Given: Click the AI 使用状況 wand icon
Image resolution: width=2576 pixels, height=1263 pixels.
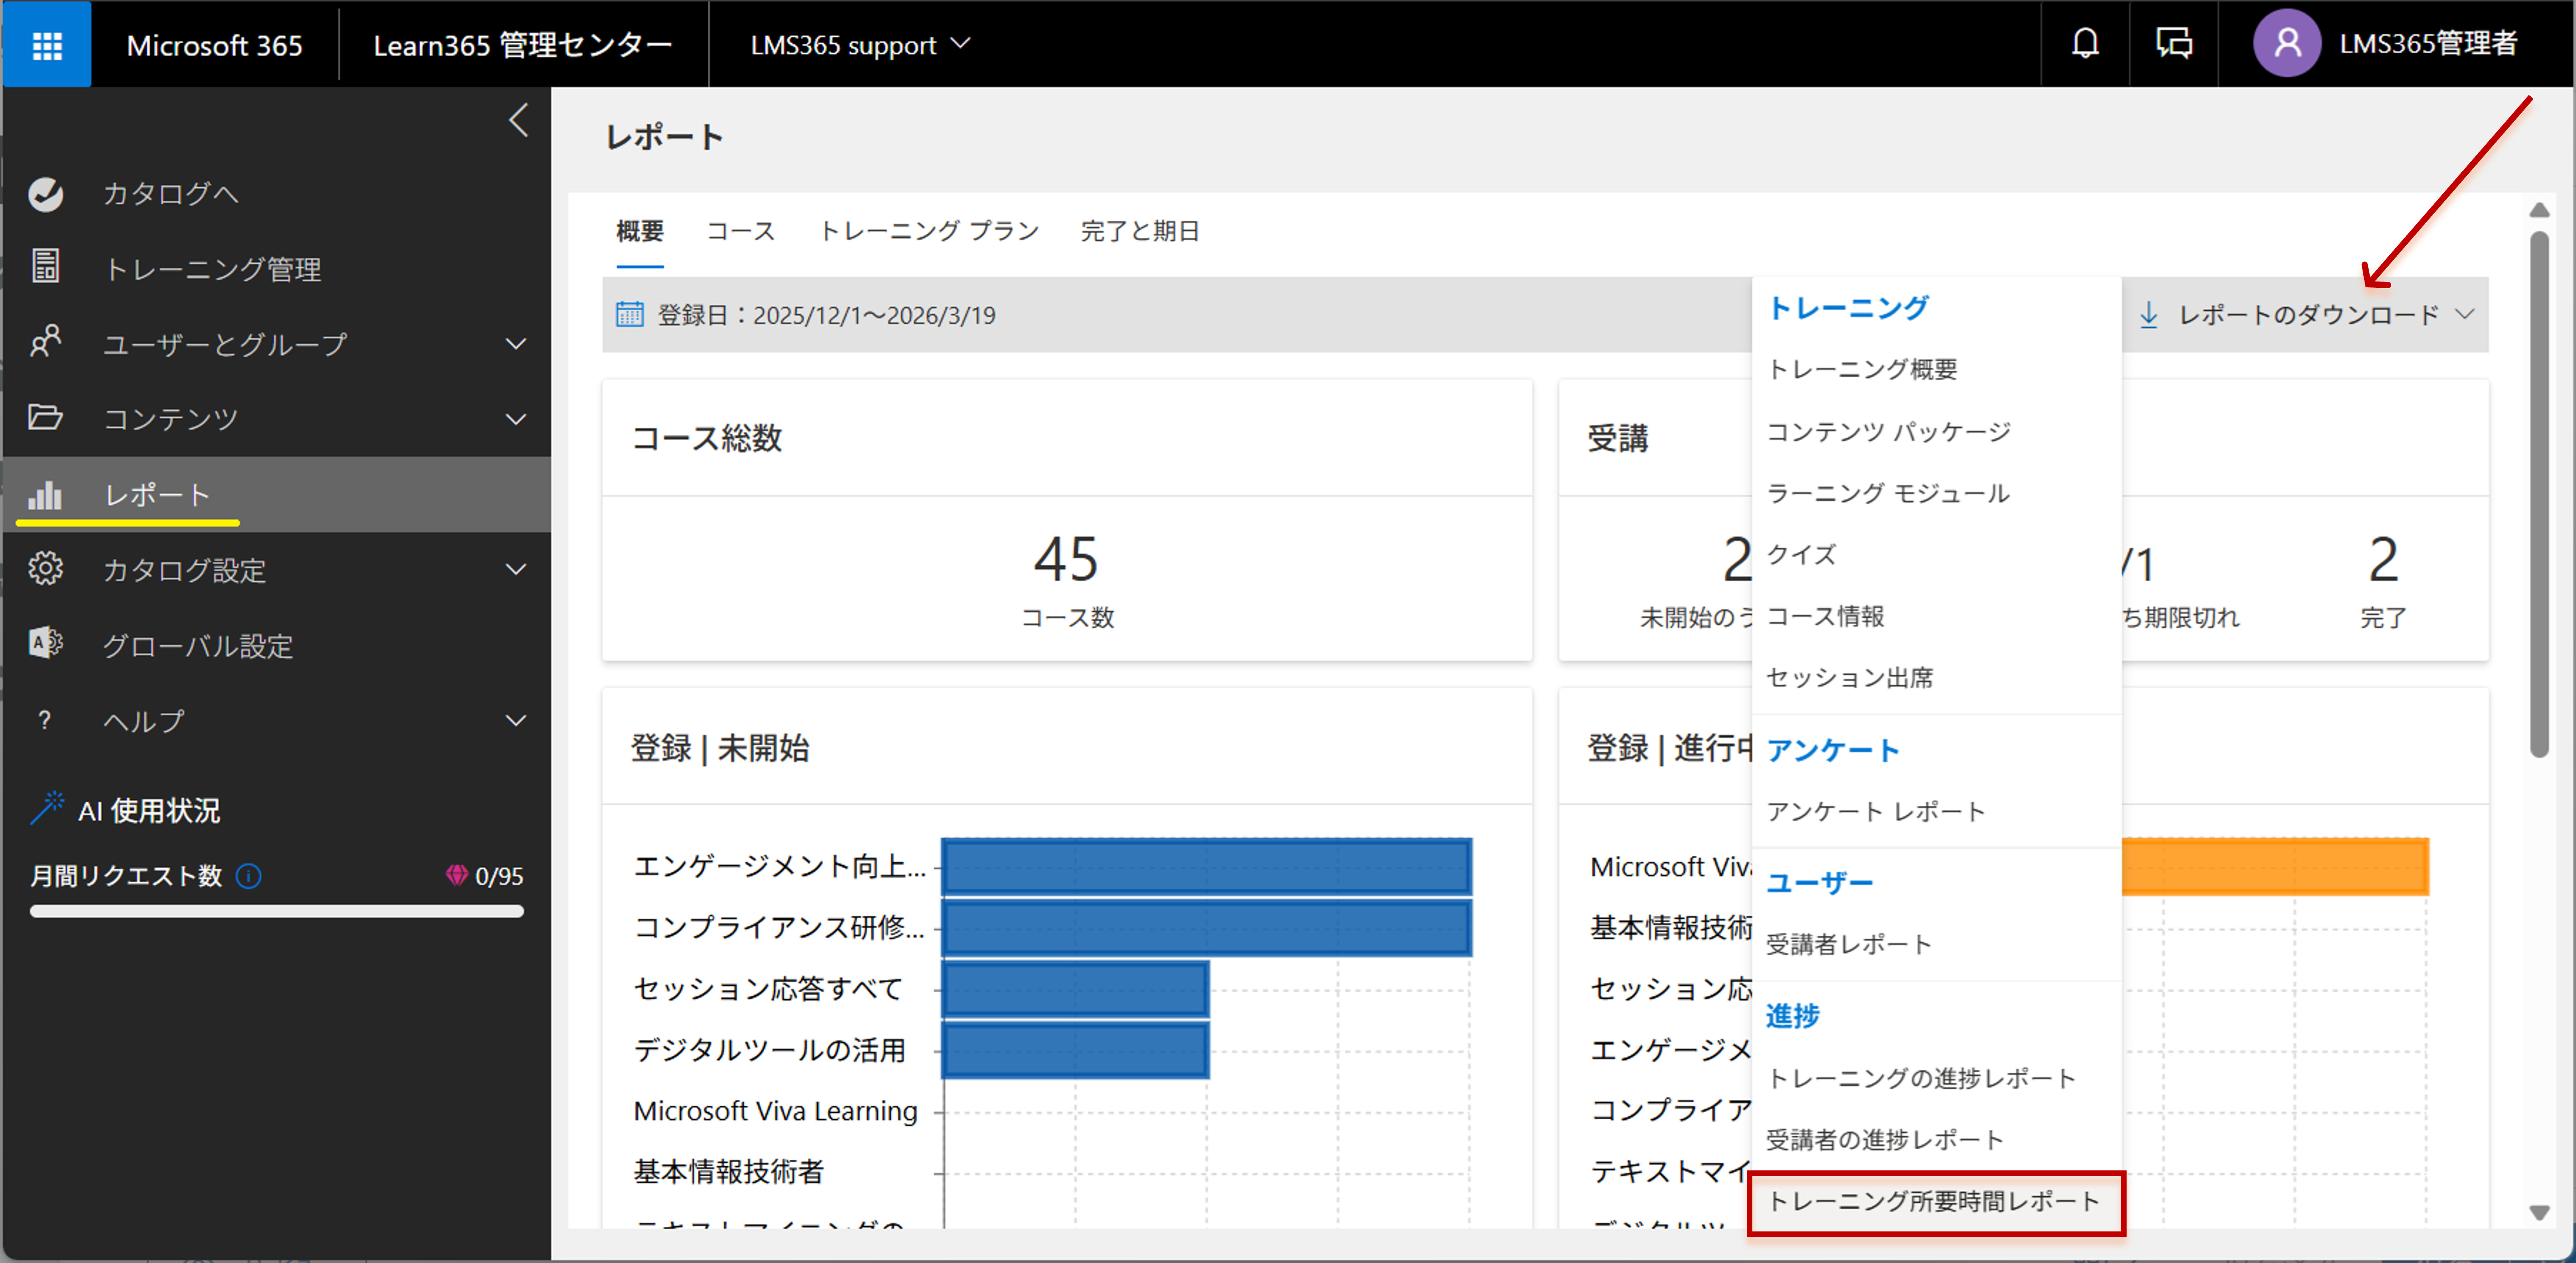Looking at the screenshot, I should pyautogui.click(x=46, y=808).
